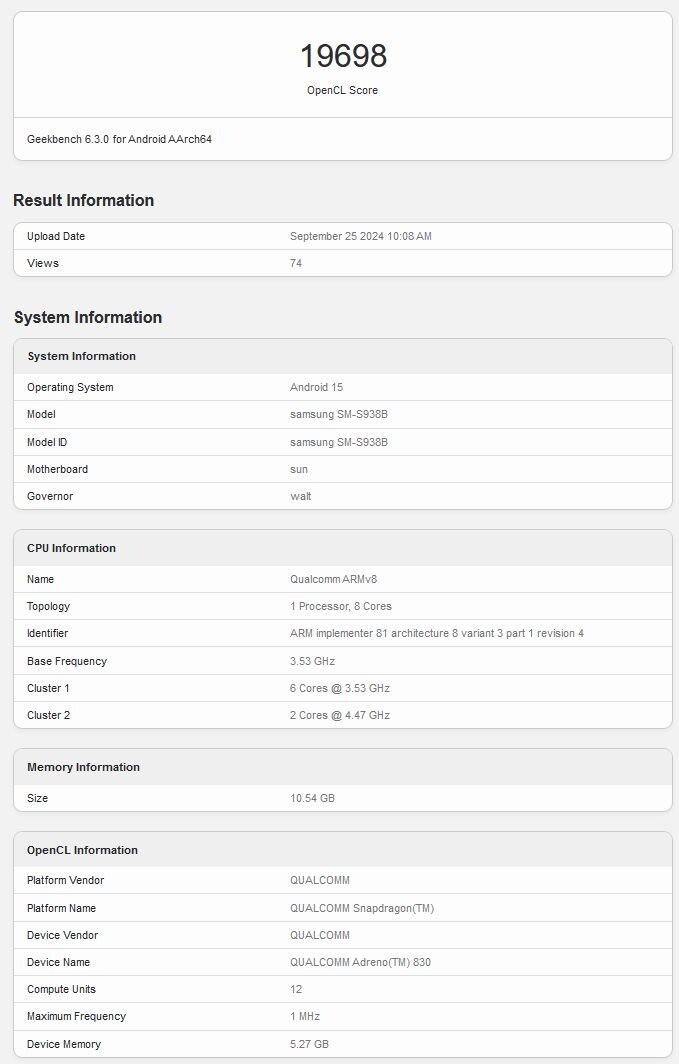679x1064 pixels.
Task: Select the Platform Name QUALCOMM Snapdragon(TM) value
Action: pos(362,909)
